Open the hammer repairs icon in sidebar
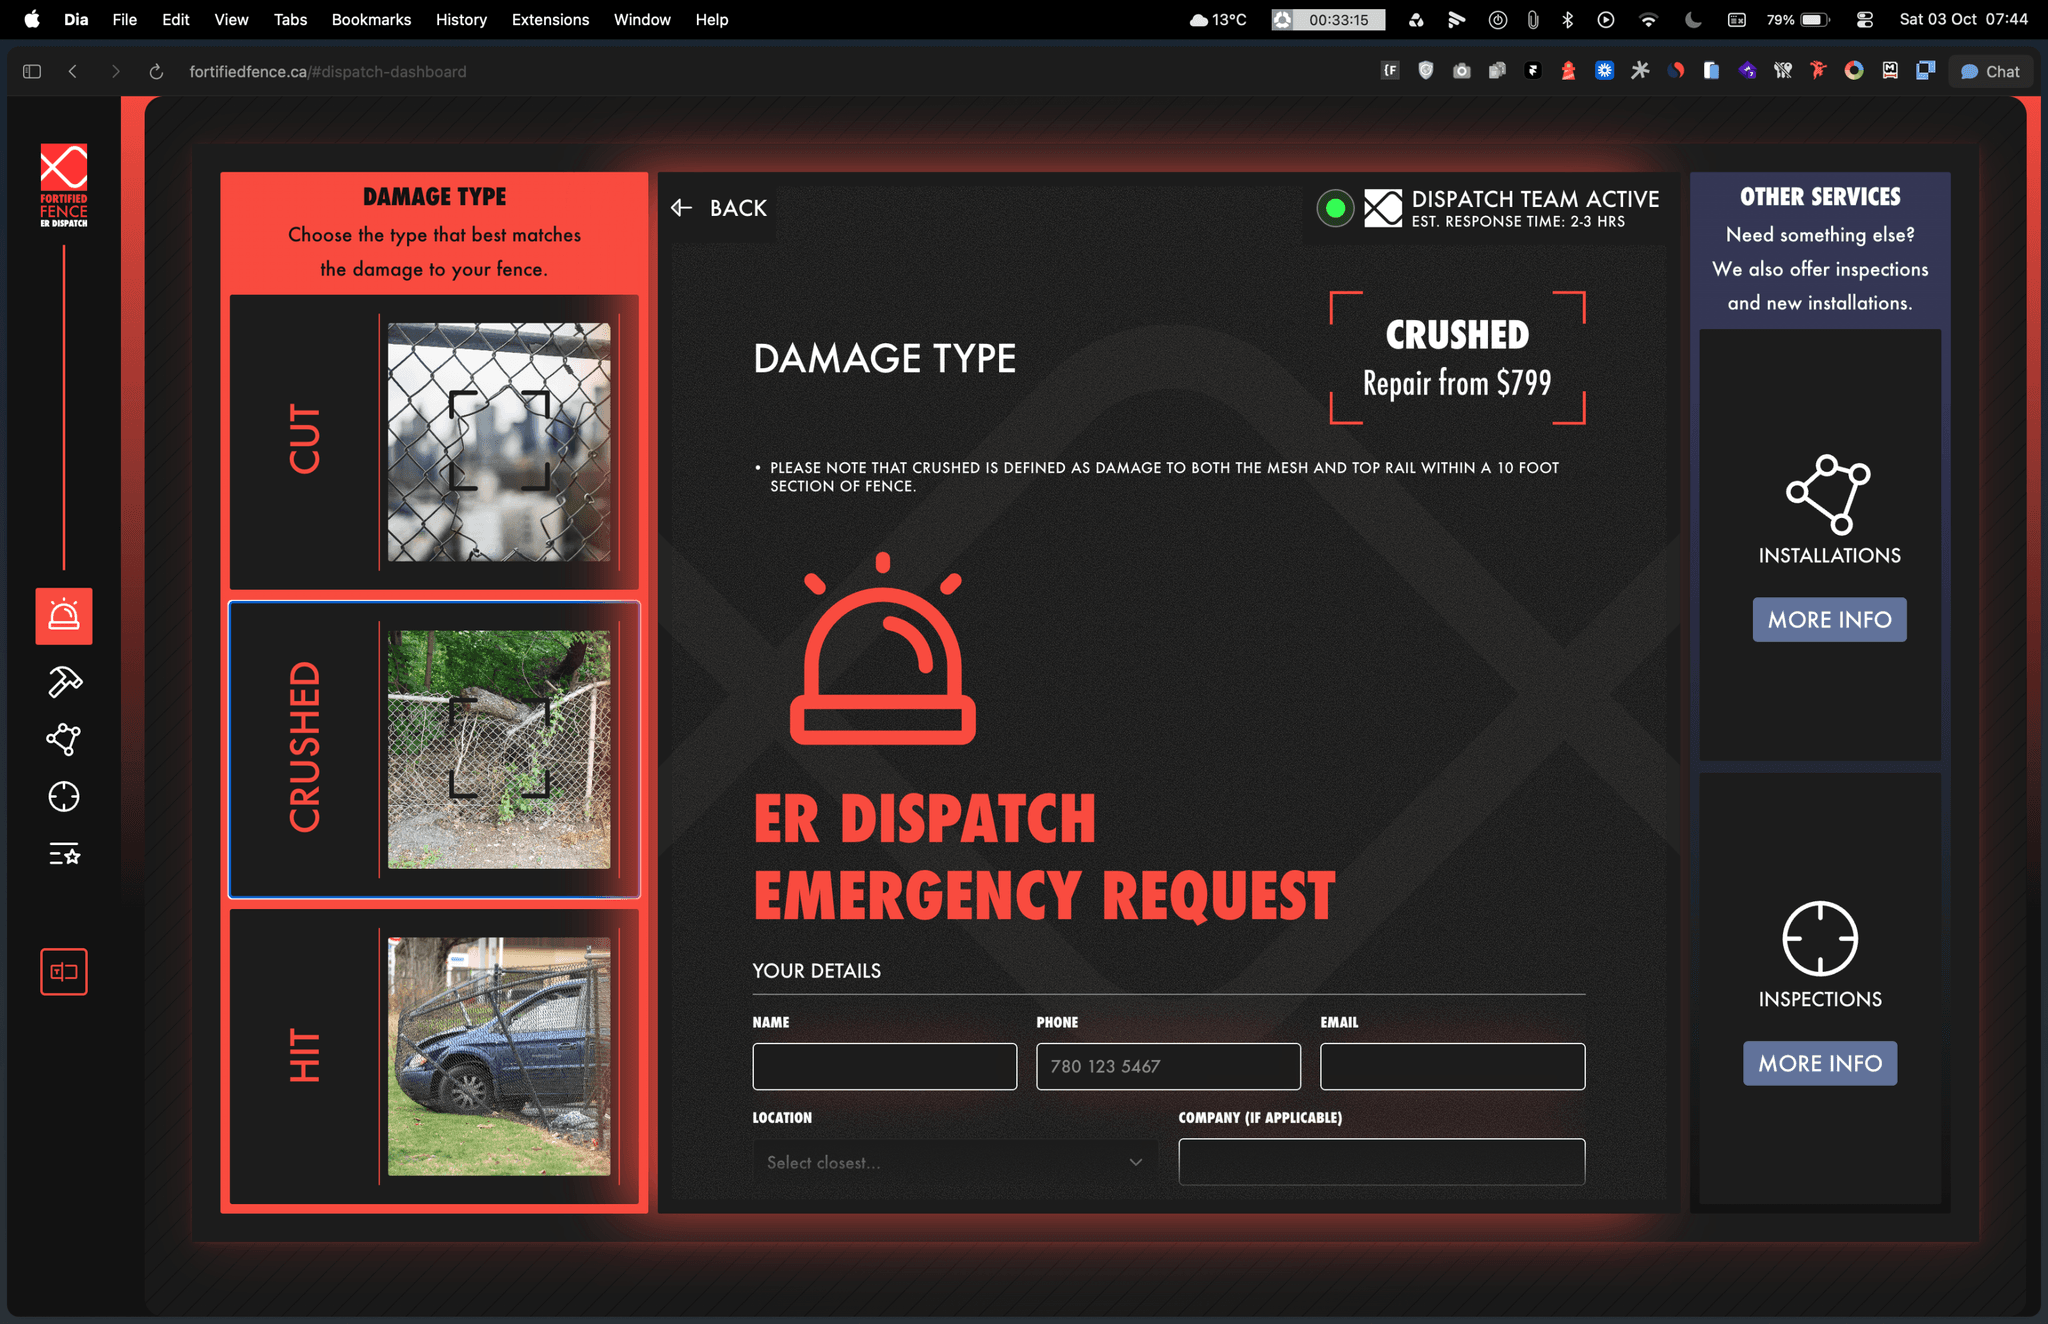 click(x=64, y=682)
